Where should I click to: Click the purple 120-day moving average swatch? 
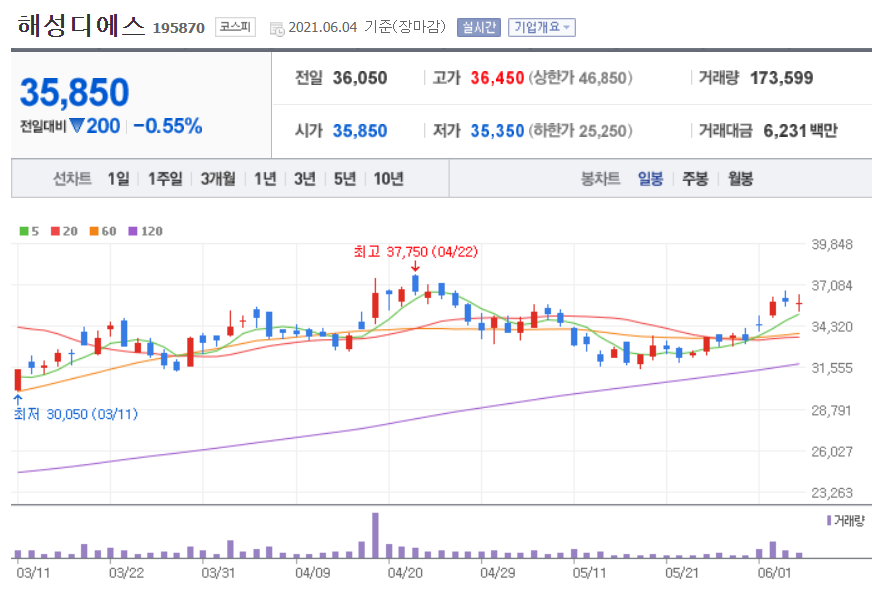click(133, 231)
